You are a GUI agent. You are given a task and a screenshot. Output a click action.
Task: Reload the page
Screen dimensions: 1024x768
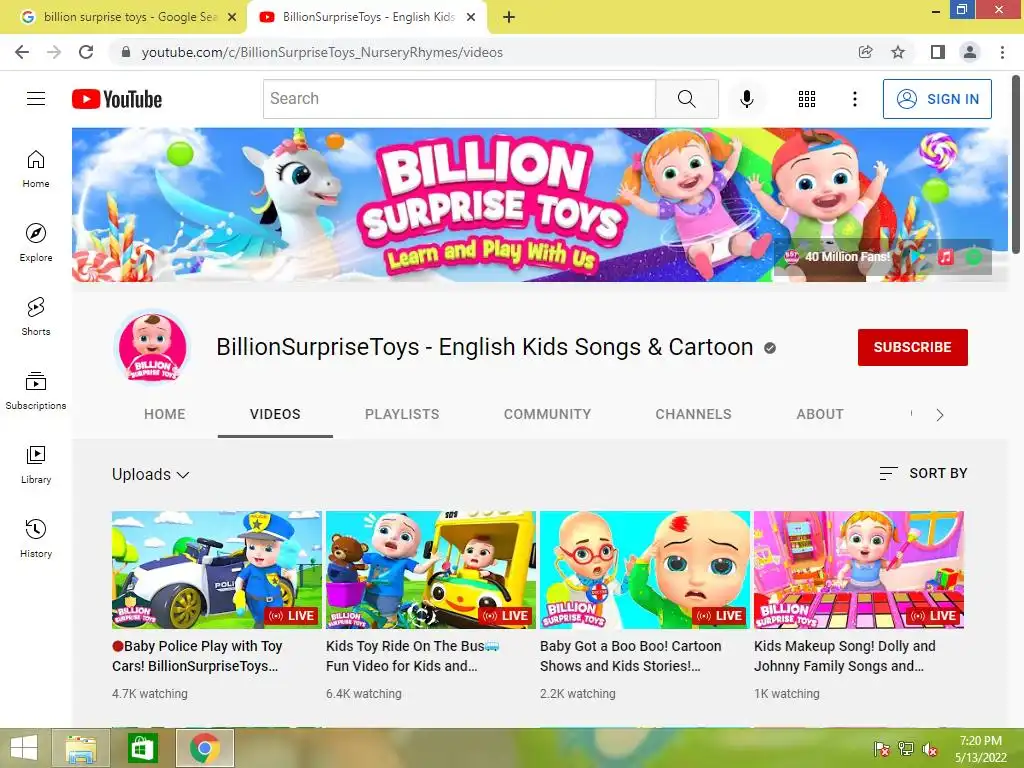point(86,52)
